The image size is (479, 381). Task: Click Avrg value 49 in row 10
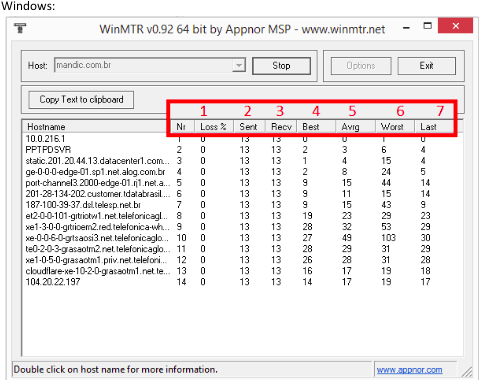point(347,238)
